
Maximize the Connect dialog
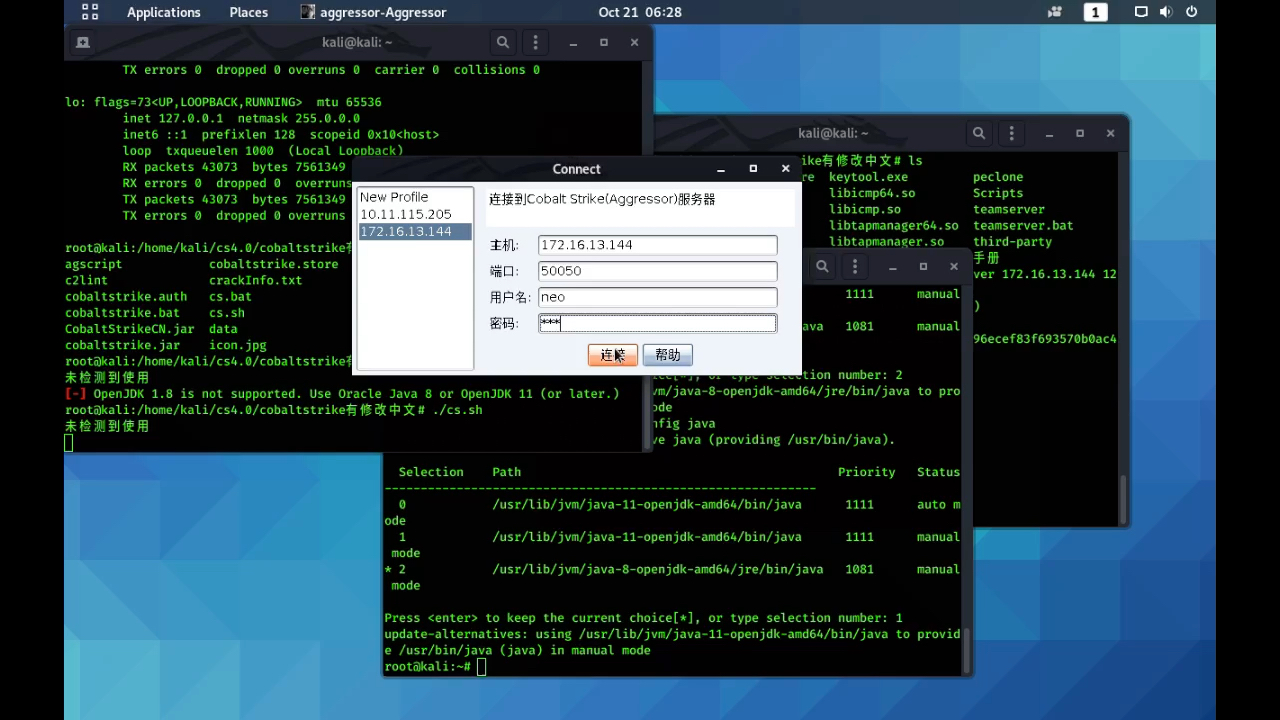[753, 169]
